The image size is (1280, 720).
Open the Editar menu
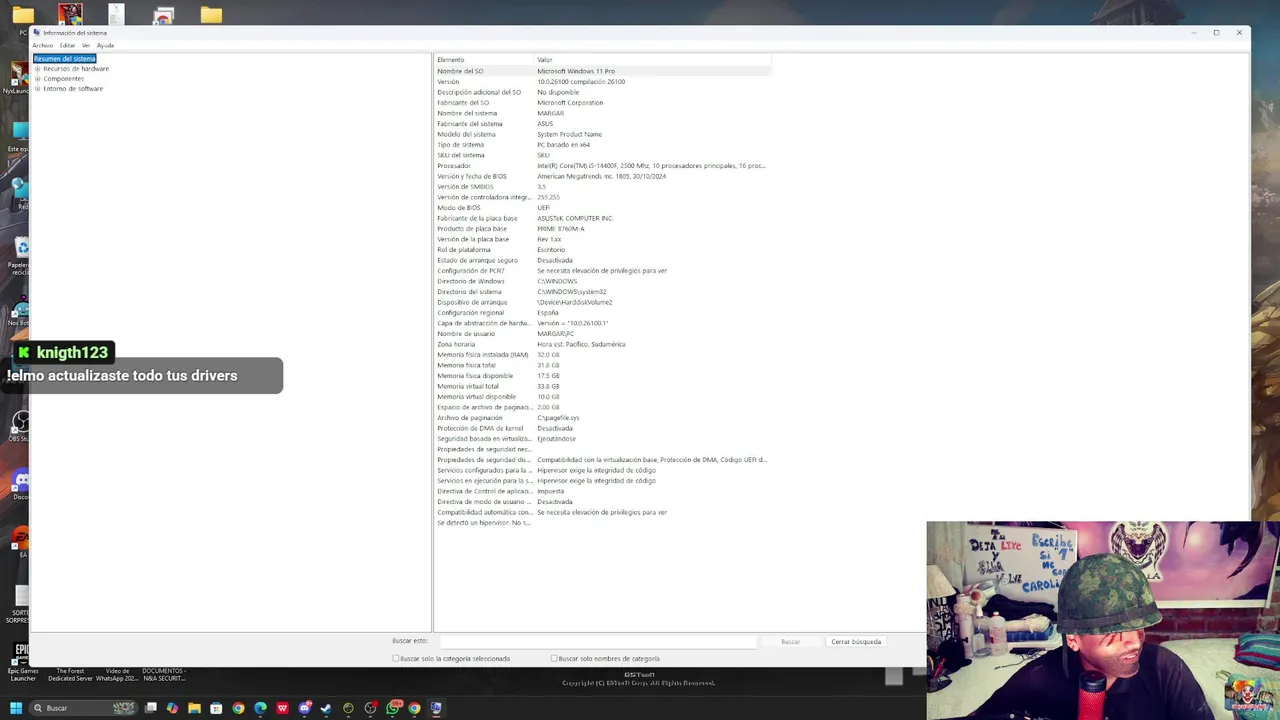click(67, 45)
